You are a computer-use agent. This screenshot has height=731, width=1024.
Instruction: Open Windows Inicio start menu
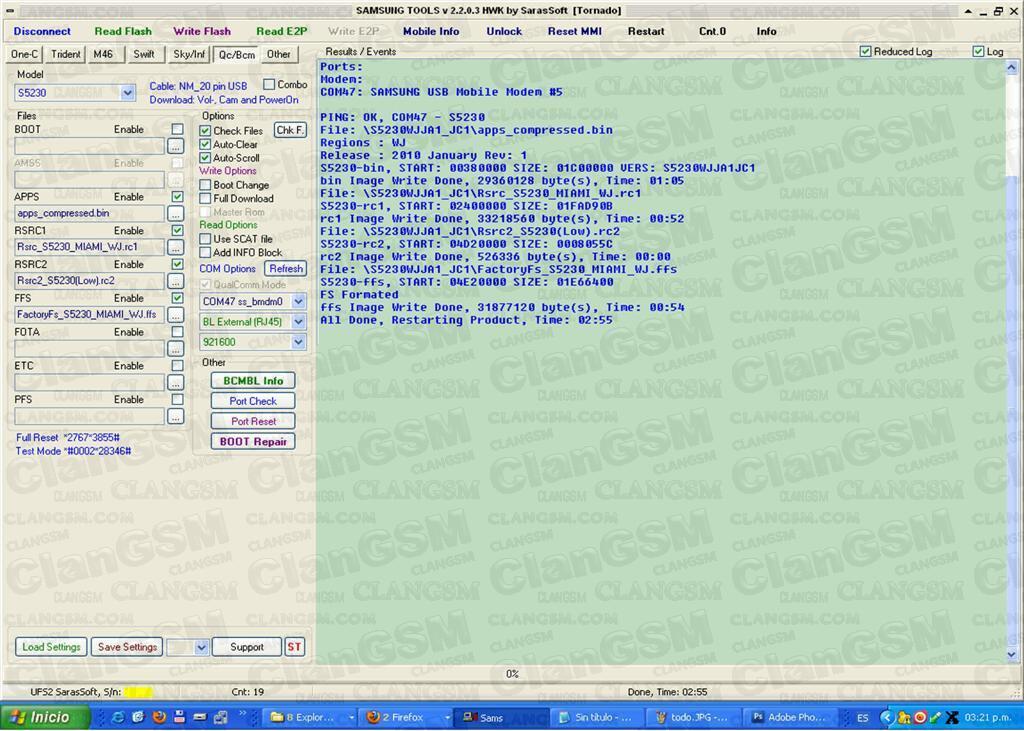[x=44, y=717]
